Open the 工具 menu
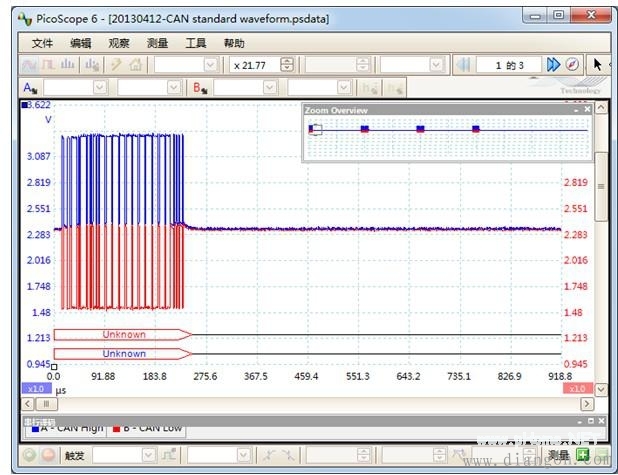 point(196,43)
